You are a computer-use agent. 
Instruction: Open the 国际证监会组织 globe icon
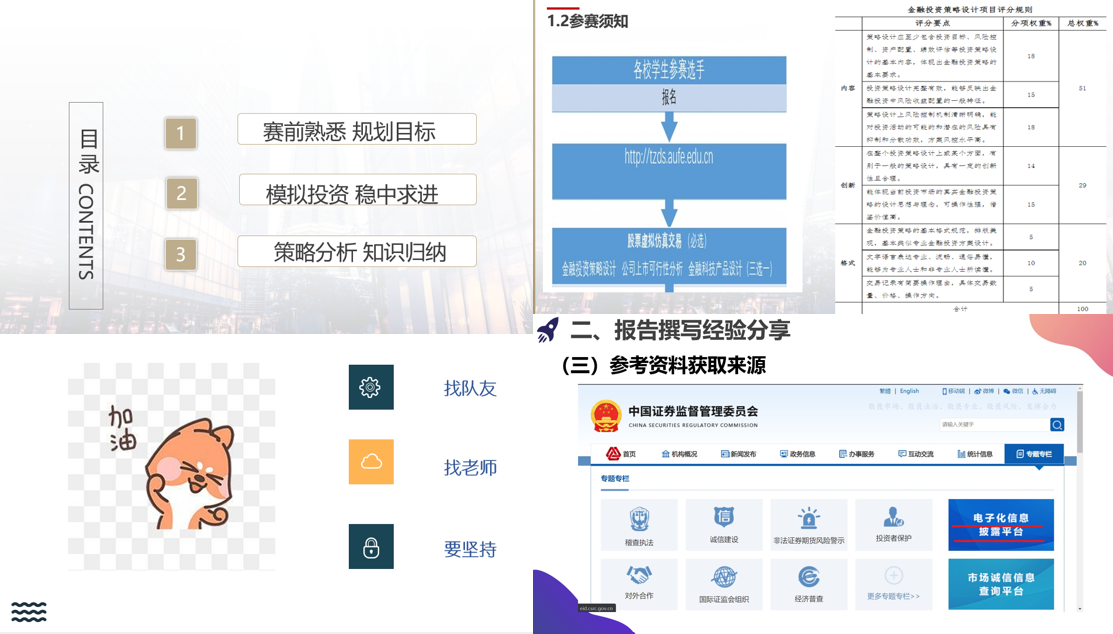click(724, 581)
